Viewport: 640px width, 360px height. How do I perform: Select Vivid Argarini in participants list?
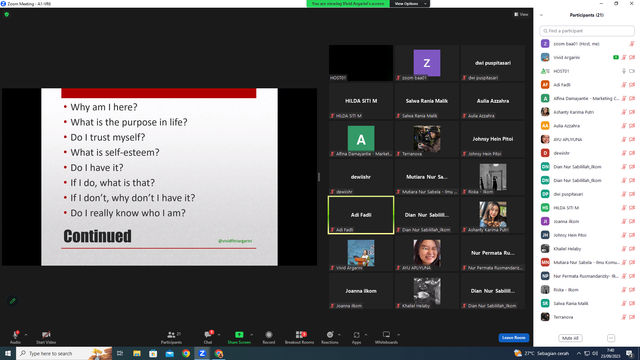[587, 58]
